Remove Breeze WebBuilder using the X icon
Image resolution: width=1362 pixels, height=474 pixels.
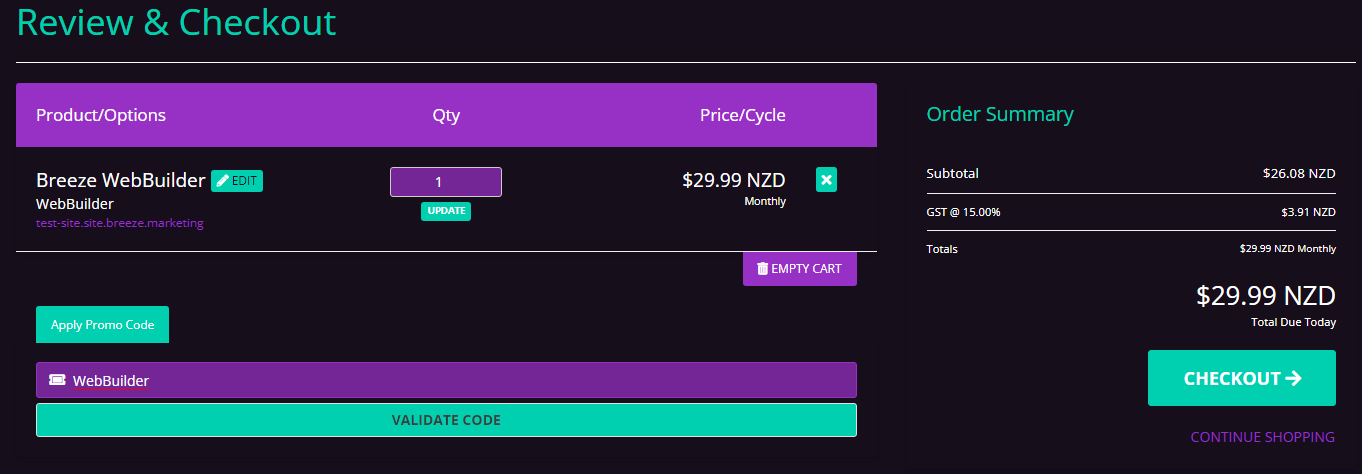pyautogui.click(x=826, y=180)
